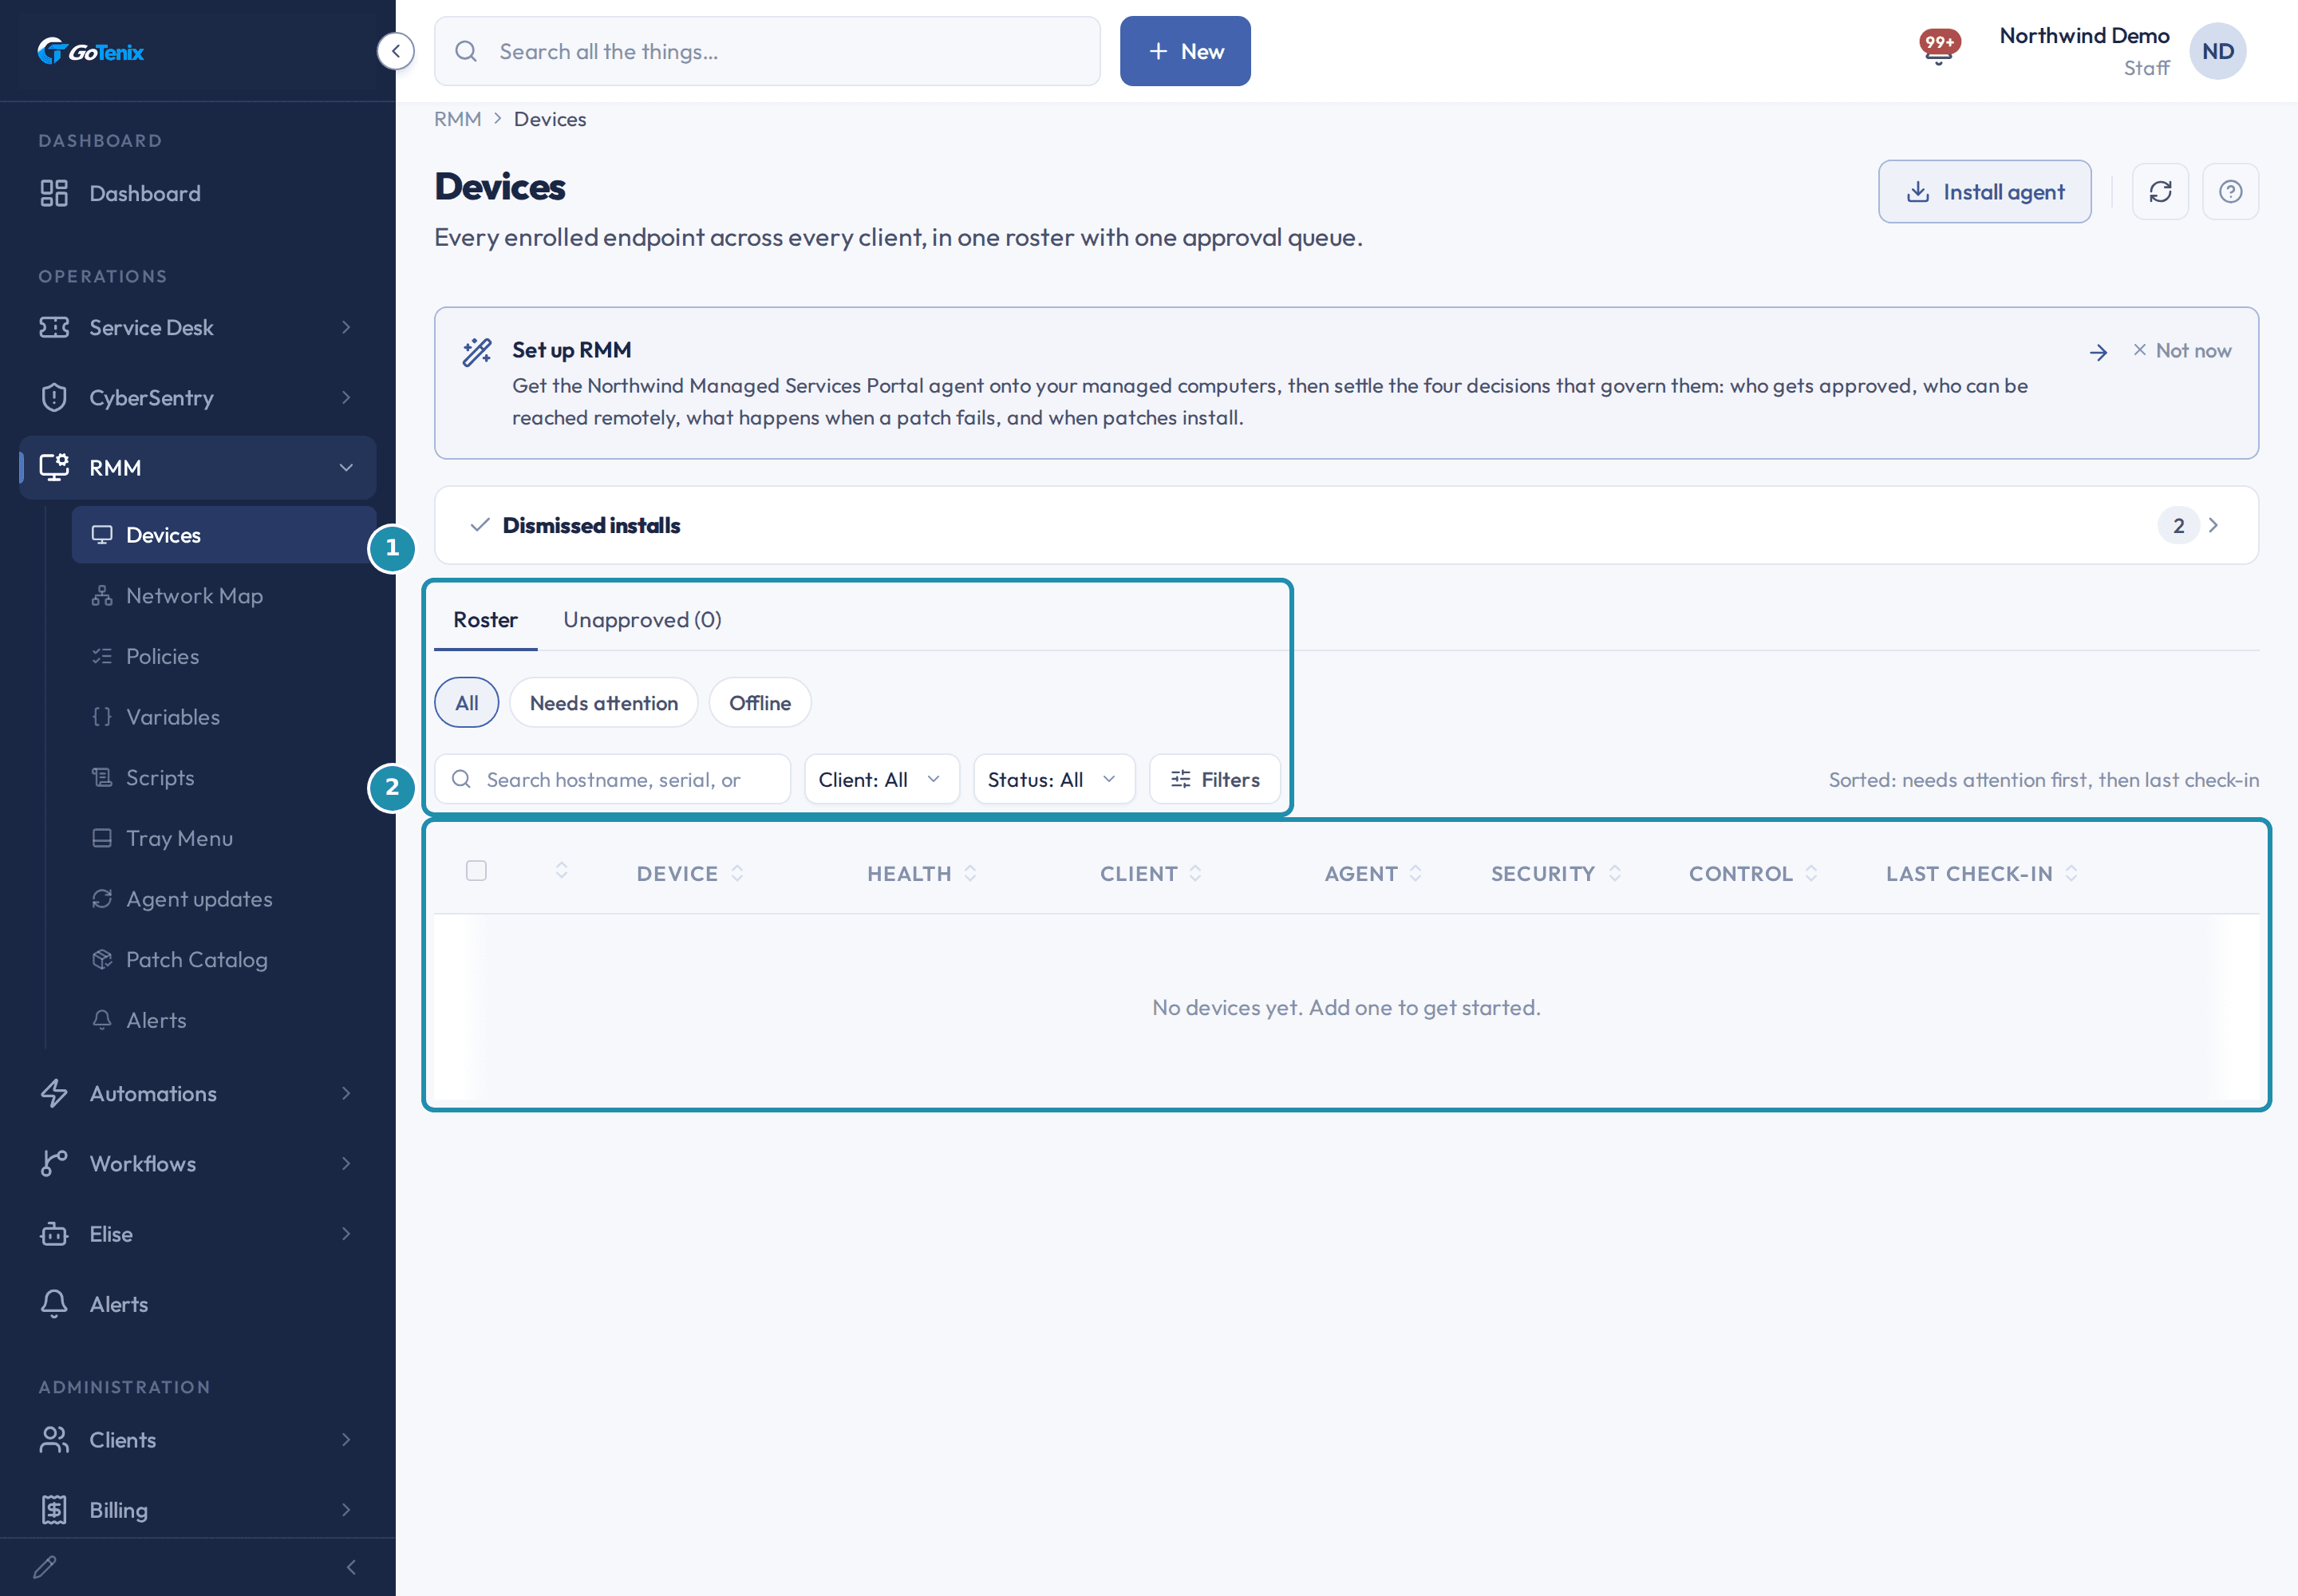This screenshot has height=1596, width=2298.
Task: Open the notifications 99+ chat icon
Action: point(1939,47)
